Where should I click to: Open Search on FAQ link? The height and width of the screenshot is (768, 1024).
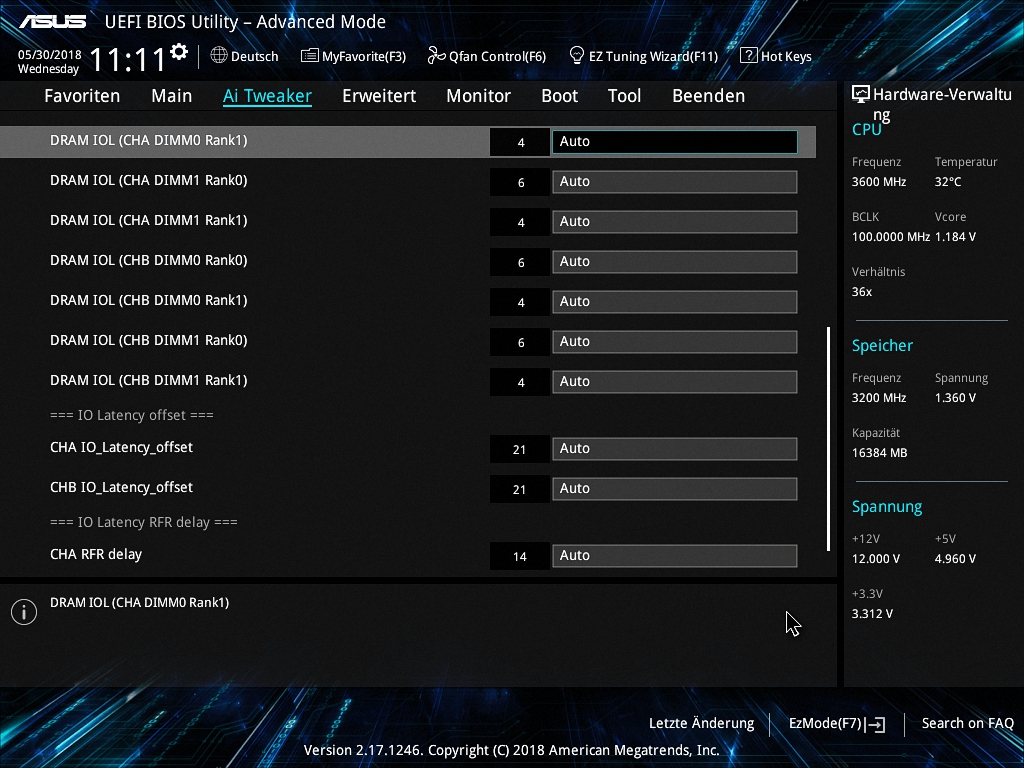[x=967, y=724]
